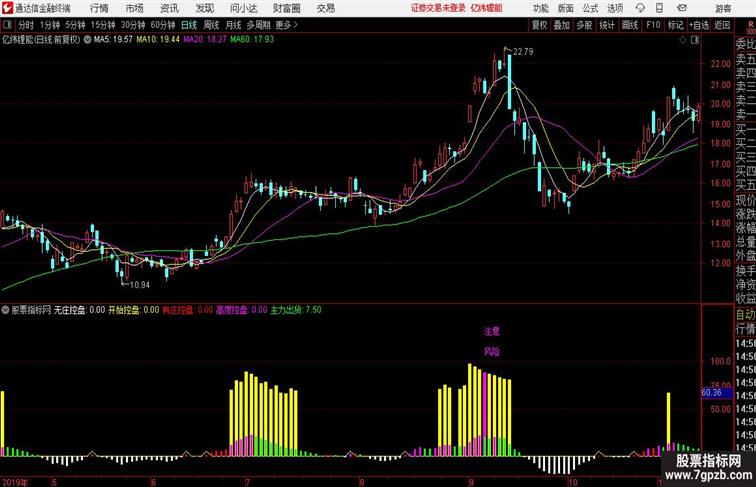Select the 周线 weekly period tab

point(211,25)
